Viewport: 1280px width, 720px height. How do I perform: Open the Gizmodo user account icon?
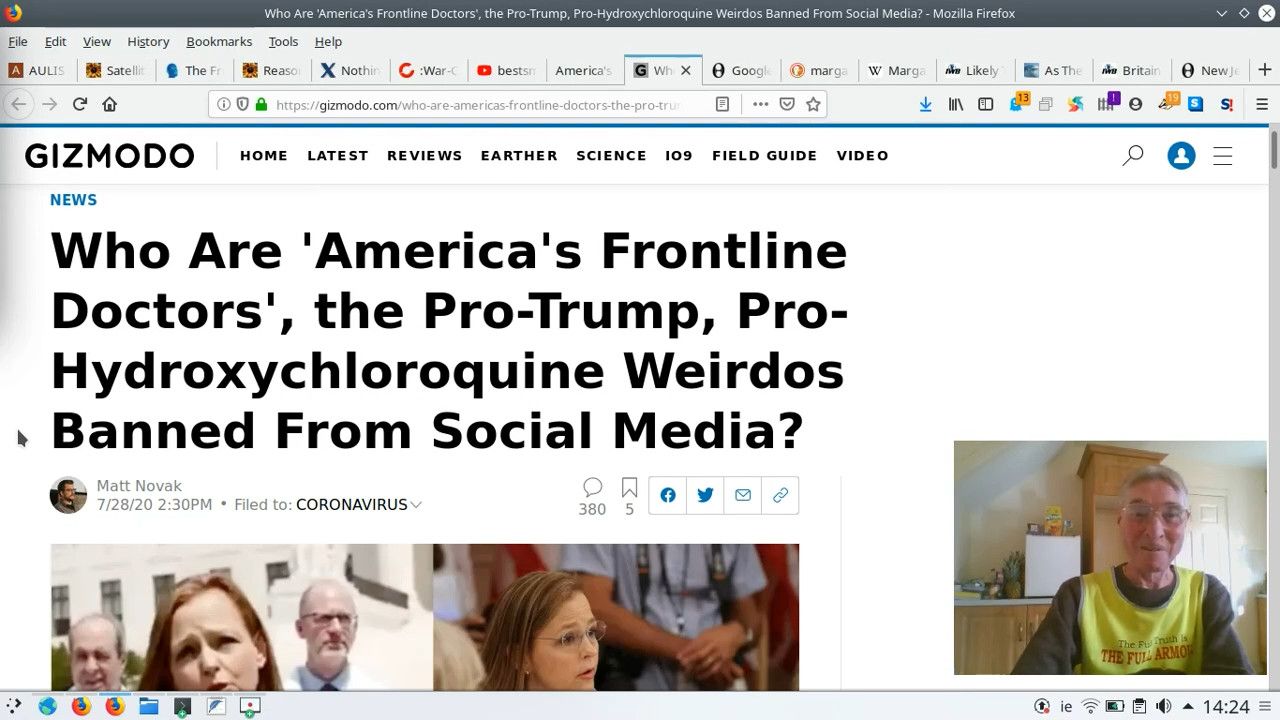point(1181,155)
